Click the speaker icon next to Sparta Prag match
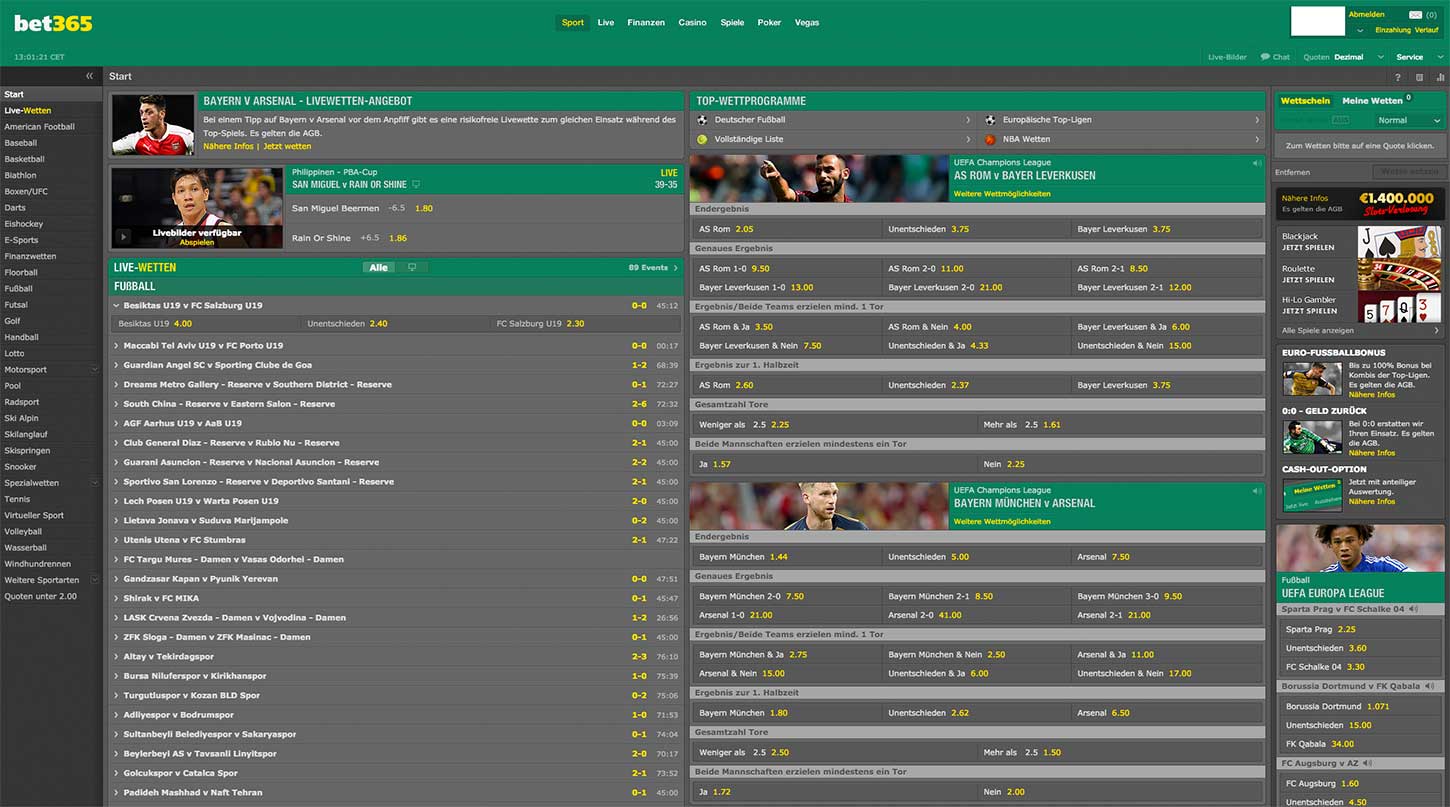 (1413, 609)
